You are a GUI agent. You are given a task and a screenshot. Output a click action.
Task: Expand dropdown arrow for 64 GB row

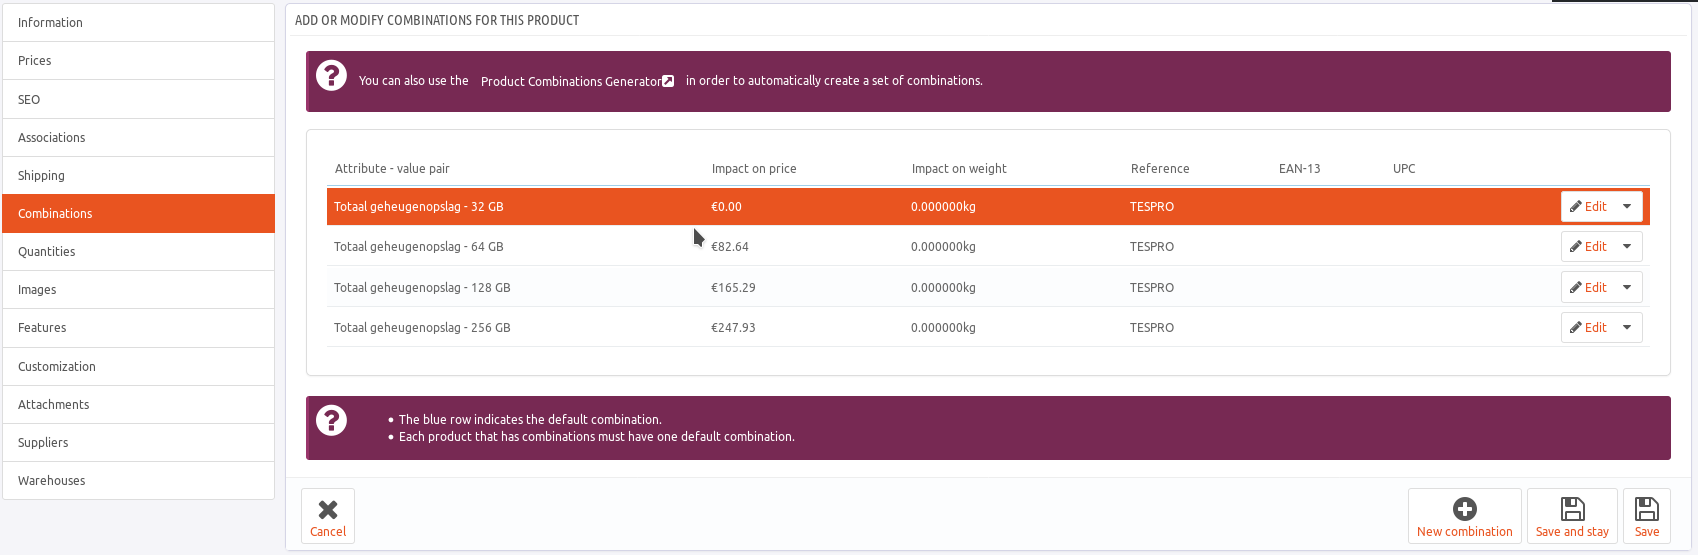tap(1627, 247)
